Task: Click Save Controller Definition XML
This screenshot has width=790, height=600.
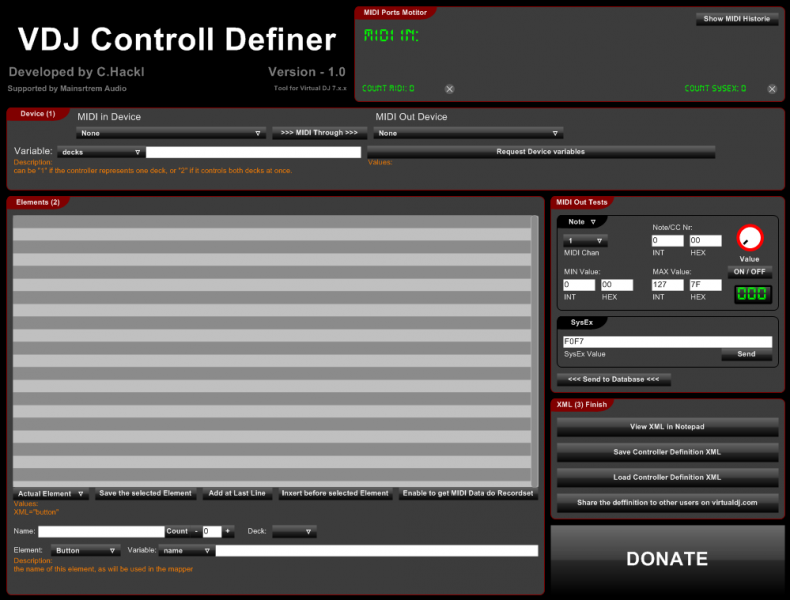Action: (667, 452)
